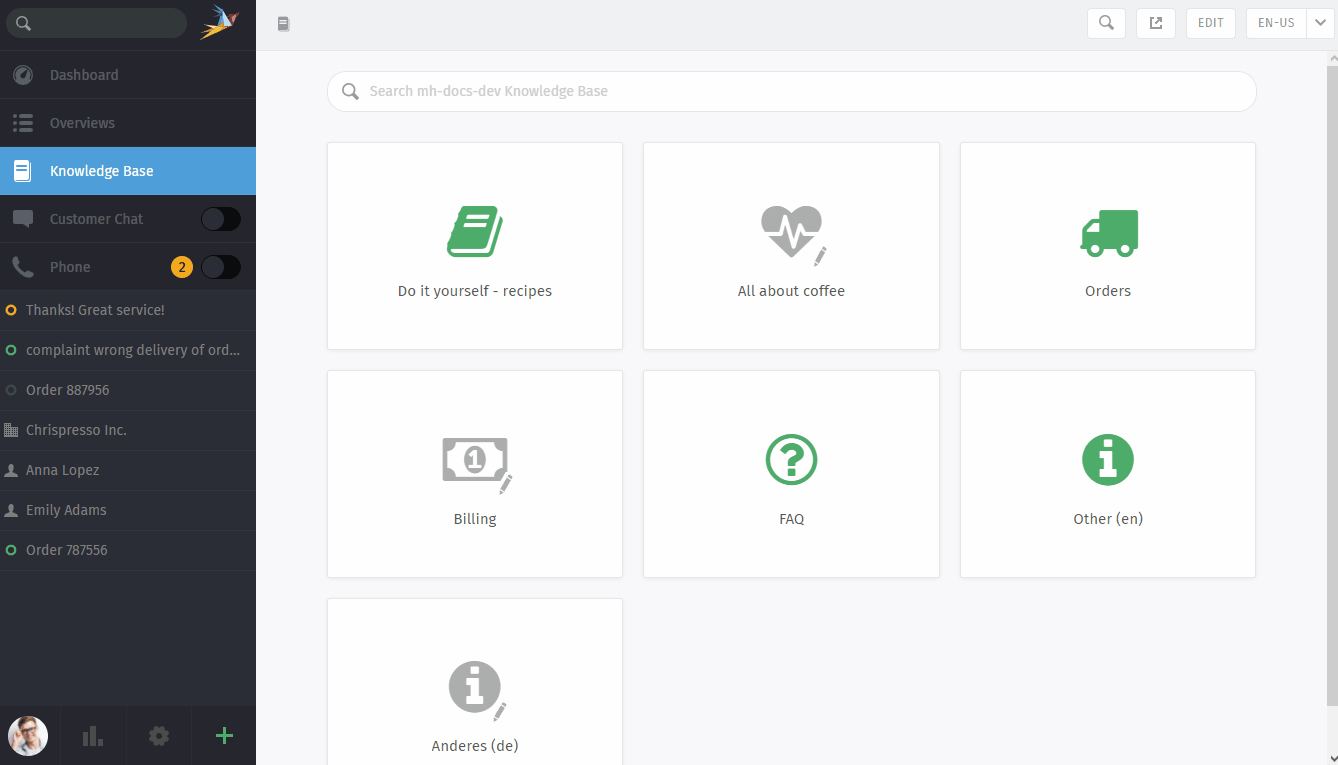This screenshot has width=1338, height=765.
Task: Open the 'All about coffee' category
Action: 791,246
